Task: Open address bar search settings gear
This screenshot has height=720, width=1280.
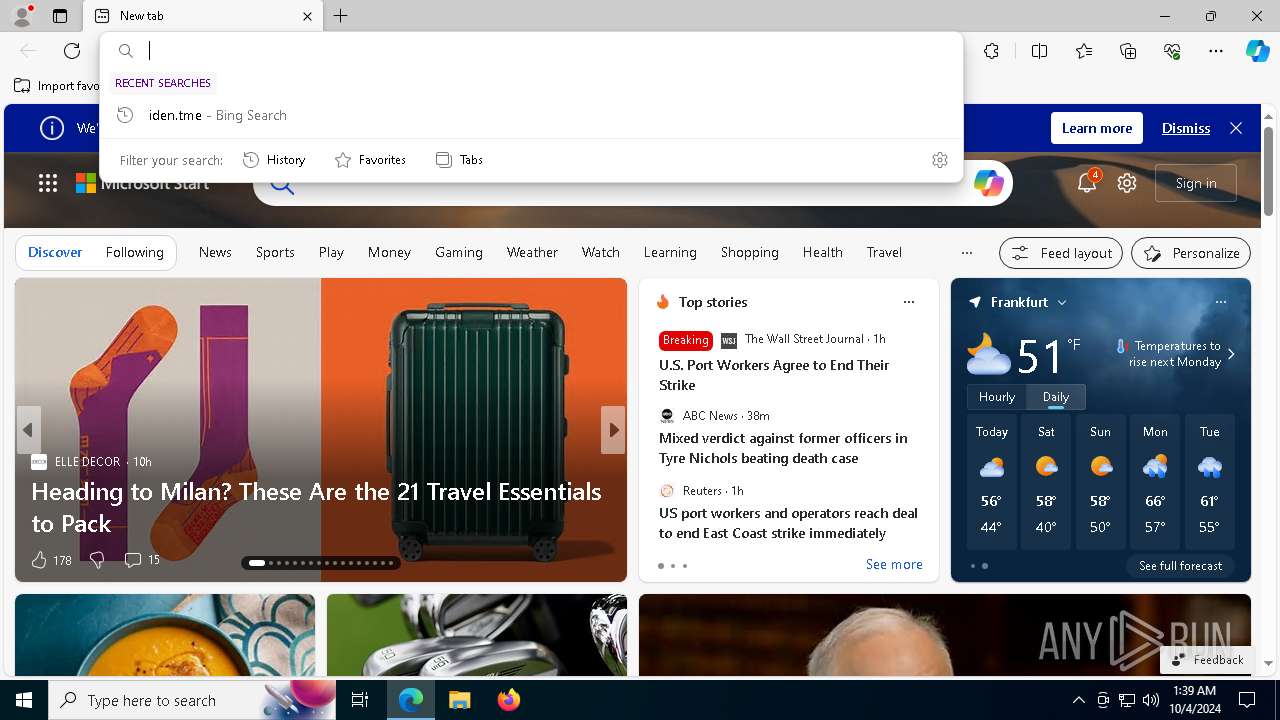Action: coord(940,160)
